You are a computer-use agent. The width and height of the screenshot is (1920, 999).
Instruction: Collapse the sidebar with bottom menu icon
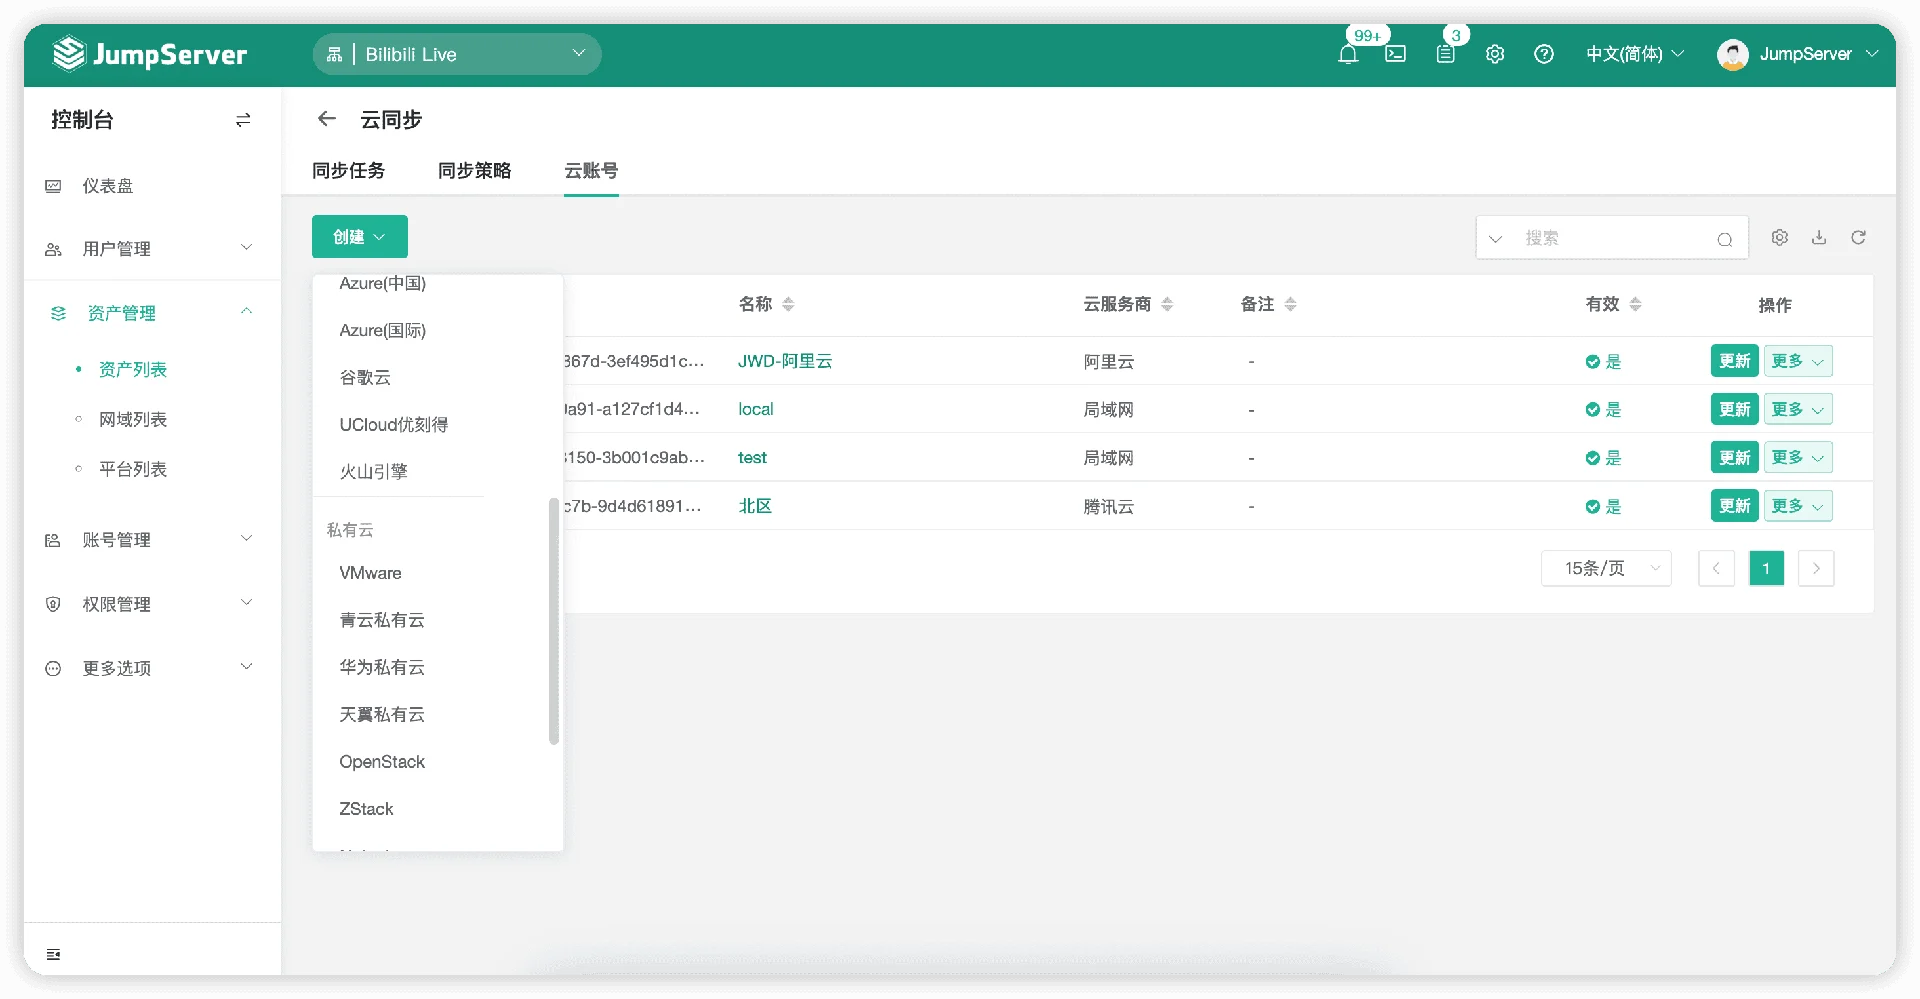(x=54, y=954)
